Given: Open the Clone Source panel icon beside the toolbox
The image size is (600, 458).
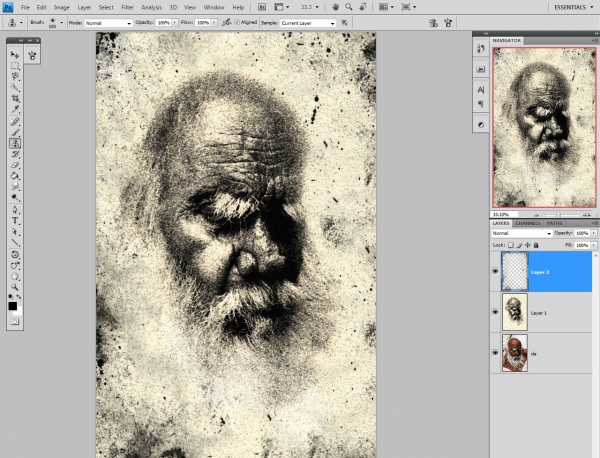Looking at the screenshot, I should tap(32, 56).
